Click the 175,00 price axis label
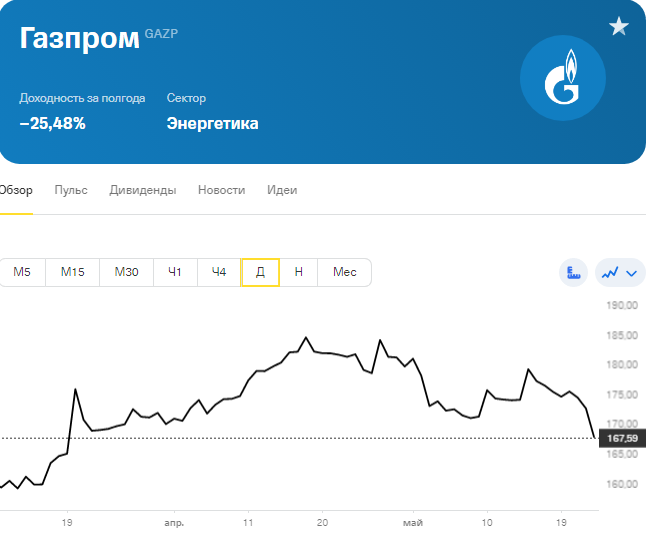The image size is (647, 539). (x=622, y=395)
